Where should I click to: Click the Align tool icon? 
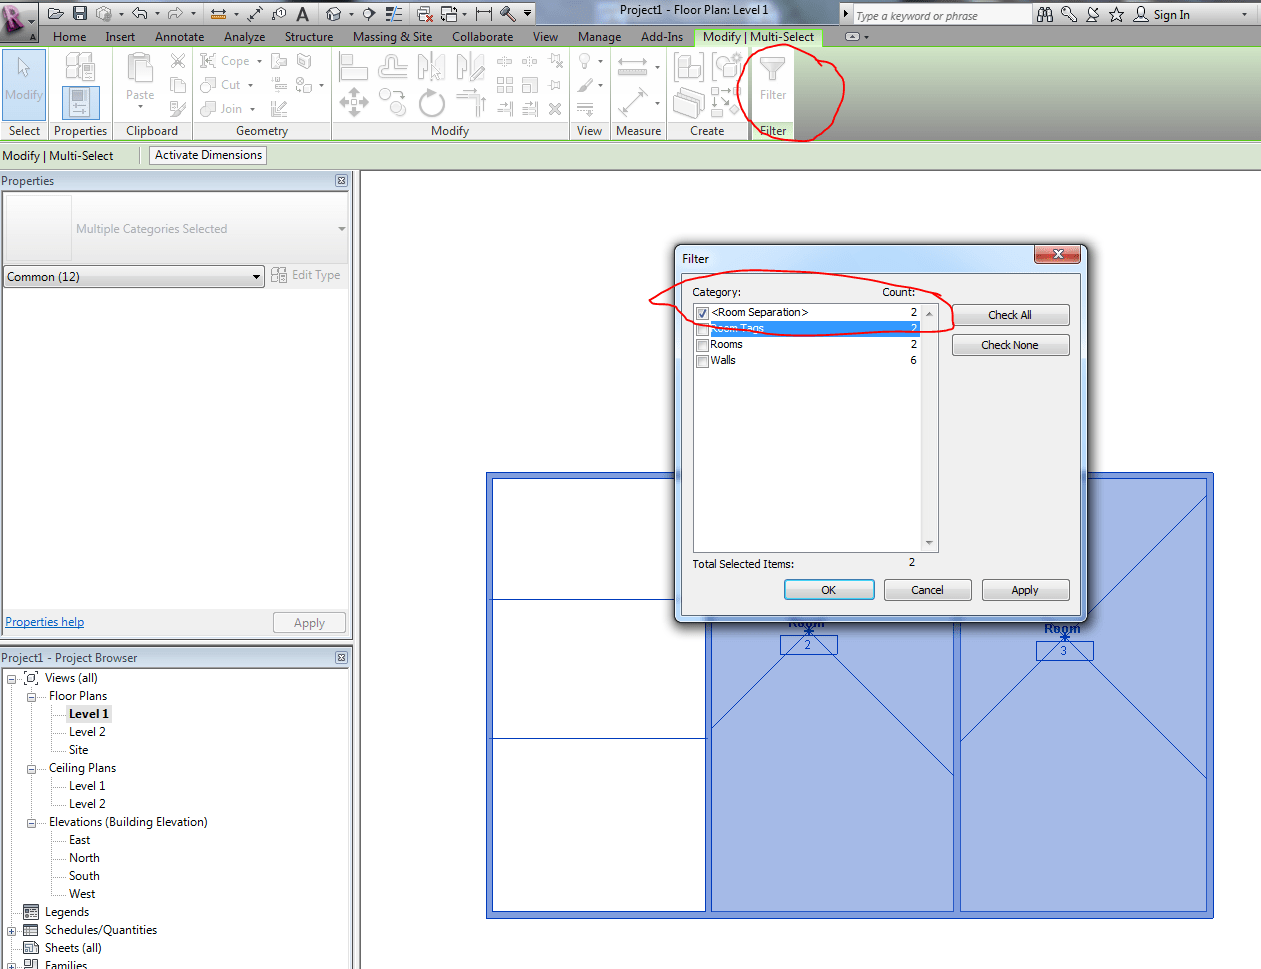click(x=354, y=67)
